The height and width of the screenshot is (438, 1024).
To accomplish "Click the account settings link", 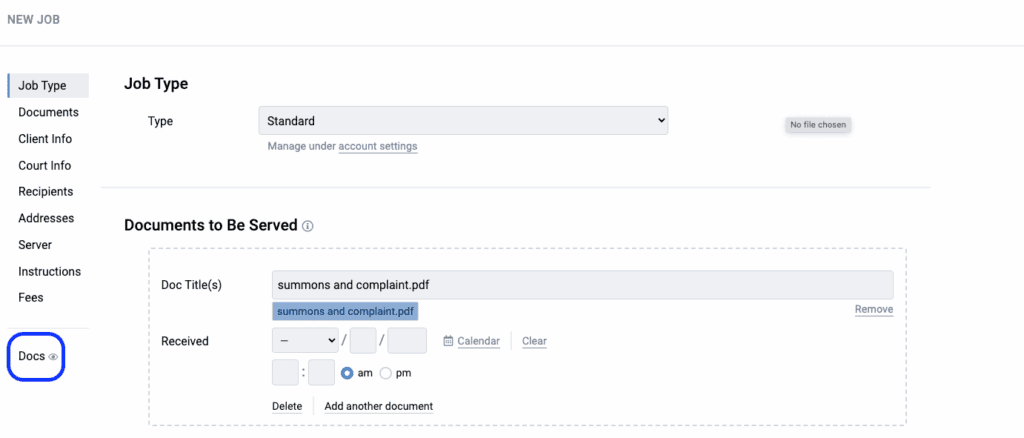I will pos(377,147).
